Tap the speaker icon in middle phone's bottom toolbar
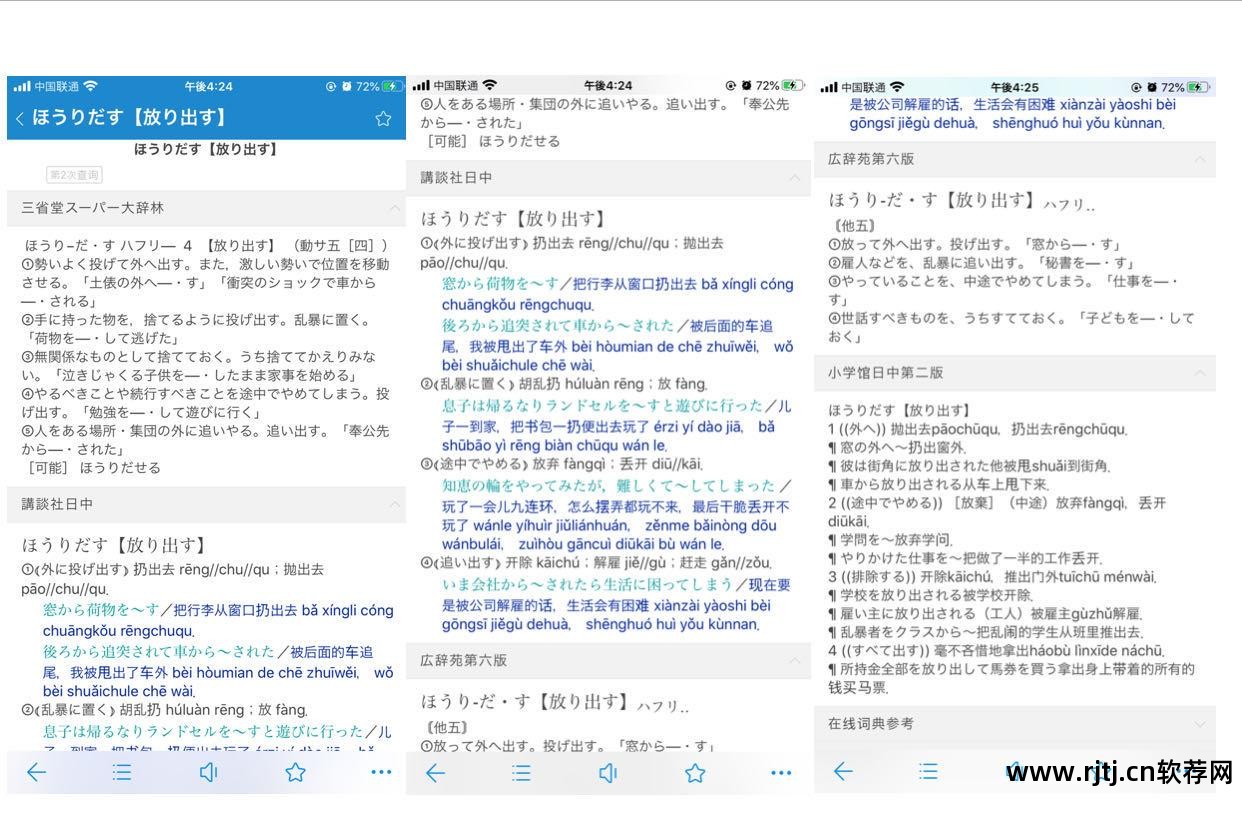The width and height of the screenshot is (1242, 818). point(608,772)
